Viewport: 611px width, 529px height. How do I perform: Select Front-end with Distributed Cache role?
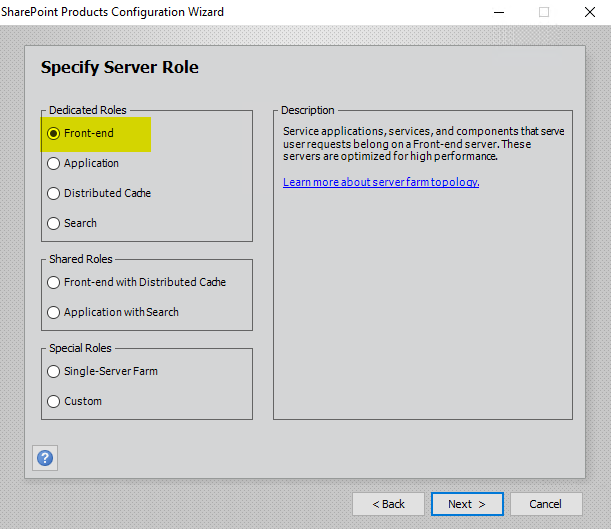click(x=54, y=282)
